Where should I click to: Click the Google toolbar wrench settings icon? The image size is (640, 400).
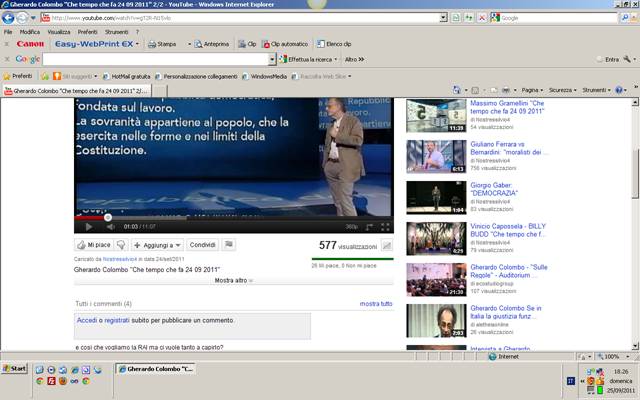tap(627, 59)
